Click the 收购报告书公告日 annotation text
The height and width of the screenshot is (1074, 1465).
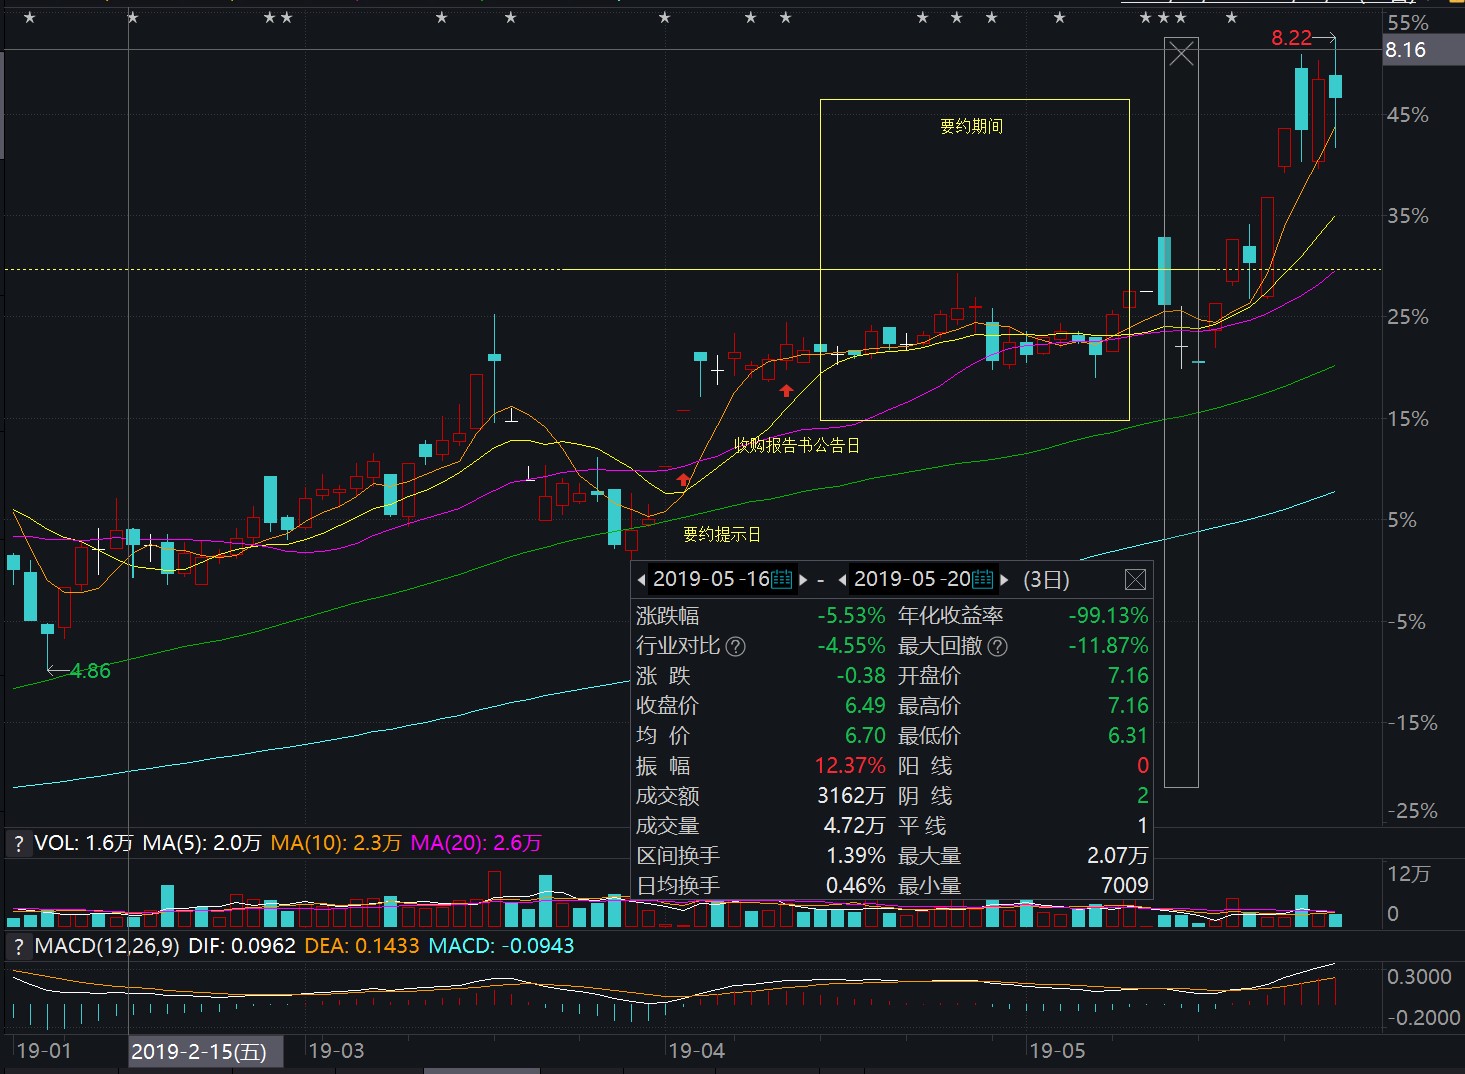coord(797,445)
